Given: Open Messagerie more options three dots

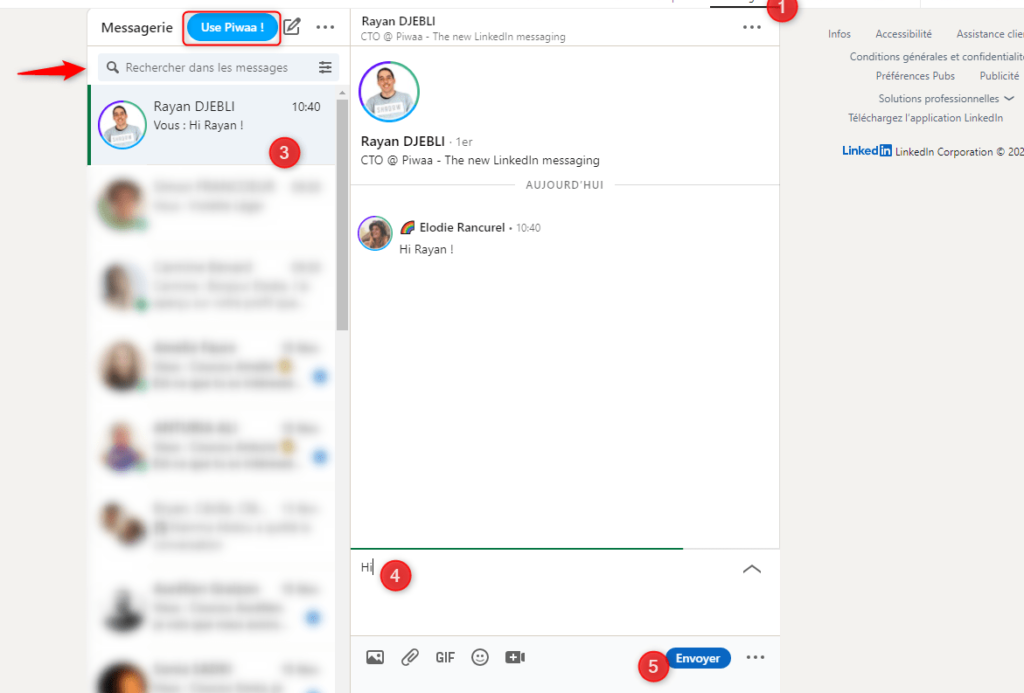Looking at the screenshot, I should pyautogui.click(x=325, y=27).
